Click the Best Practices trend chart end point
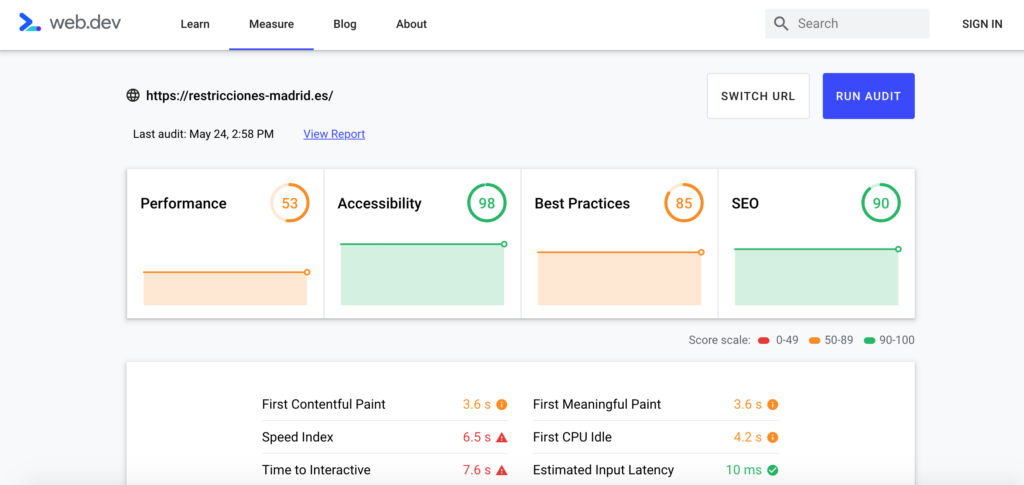Viewport: 1024px width, 485px height. 701,252
